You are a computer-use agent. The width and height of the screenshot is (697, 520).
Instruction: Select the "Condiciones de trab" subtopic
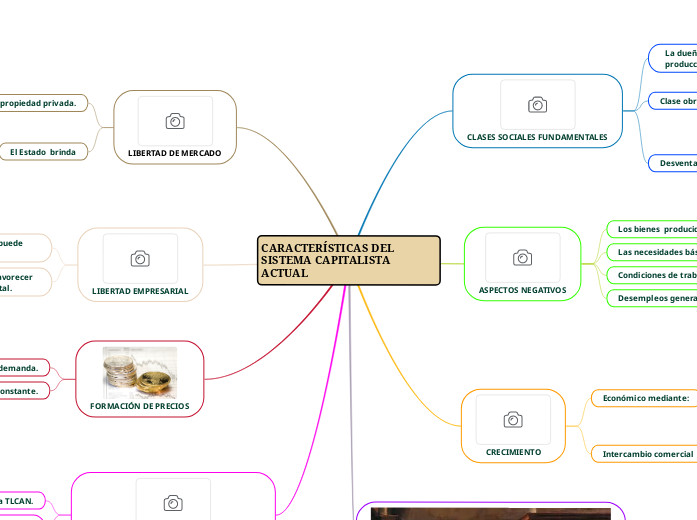[655, 275]
